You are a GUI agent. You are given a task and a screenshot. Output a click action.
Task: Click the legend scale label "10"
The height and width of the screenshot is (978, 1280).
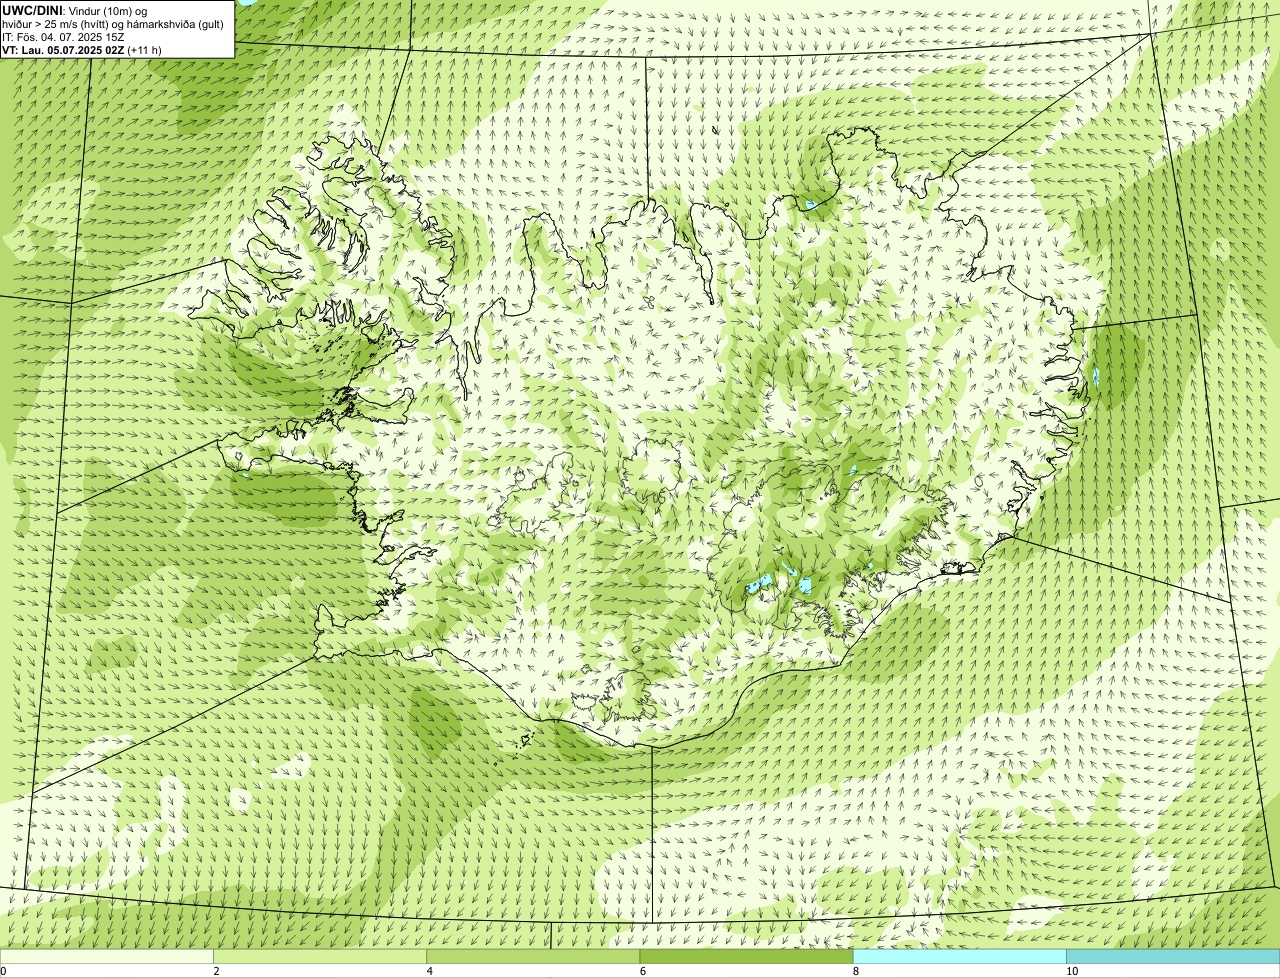tap(1071, 971)
